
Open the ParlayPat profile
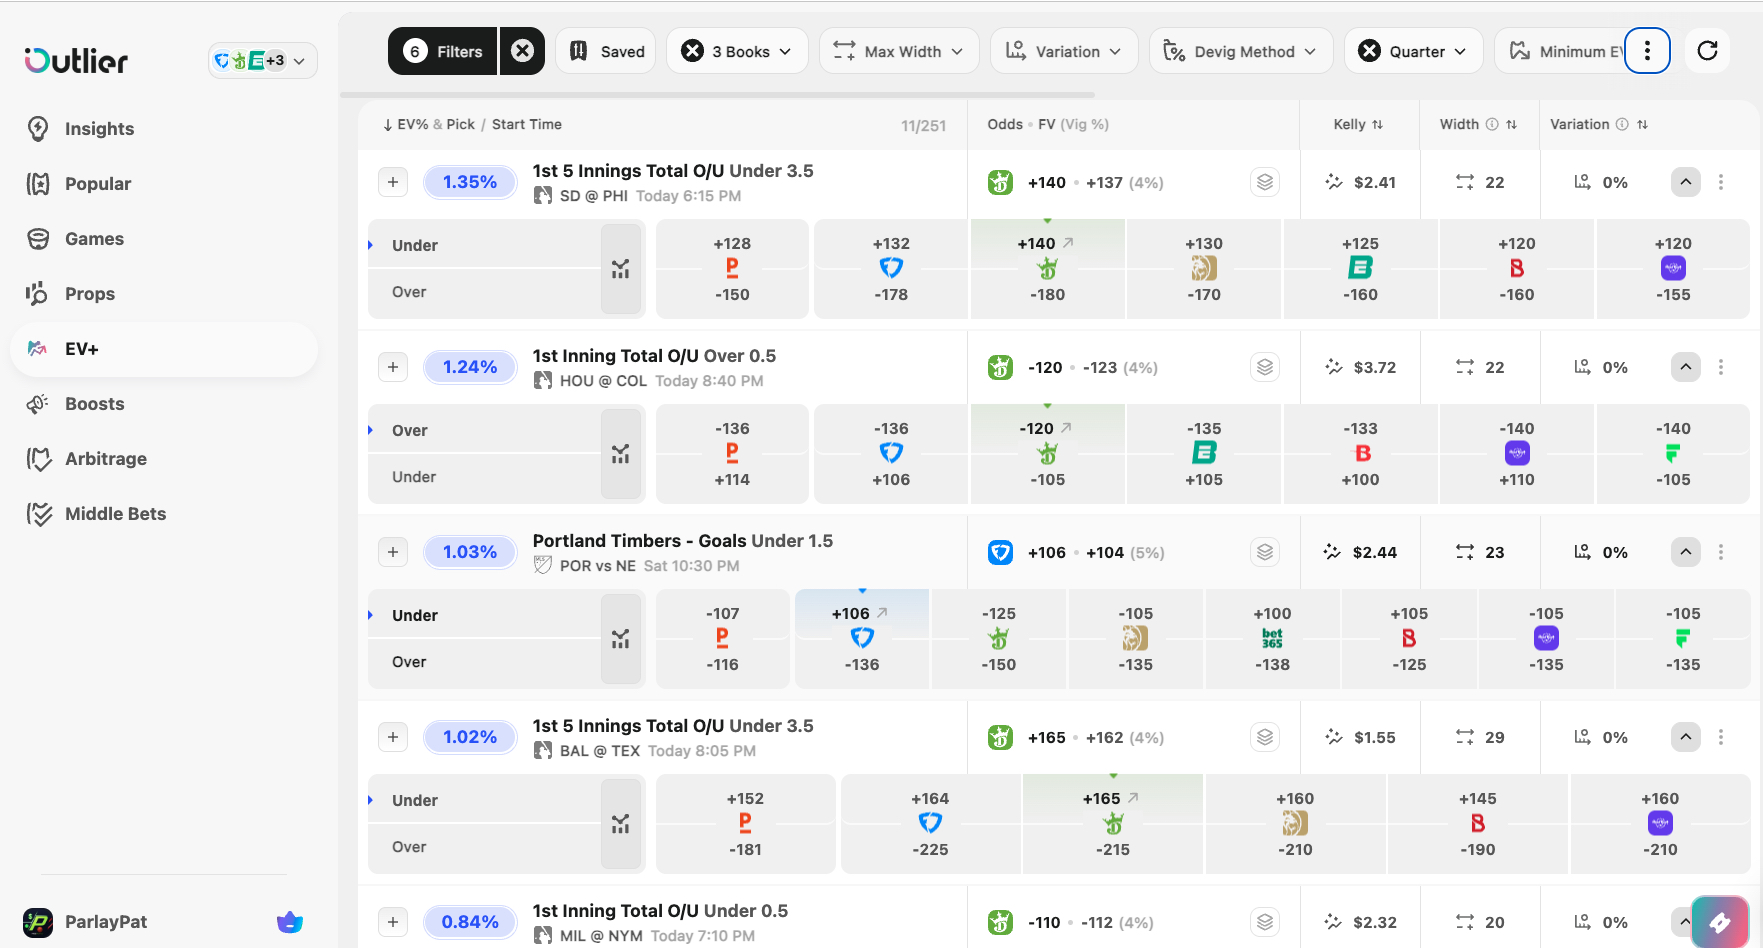[86, 922]
